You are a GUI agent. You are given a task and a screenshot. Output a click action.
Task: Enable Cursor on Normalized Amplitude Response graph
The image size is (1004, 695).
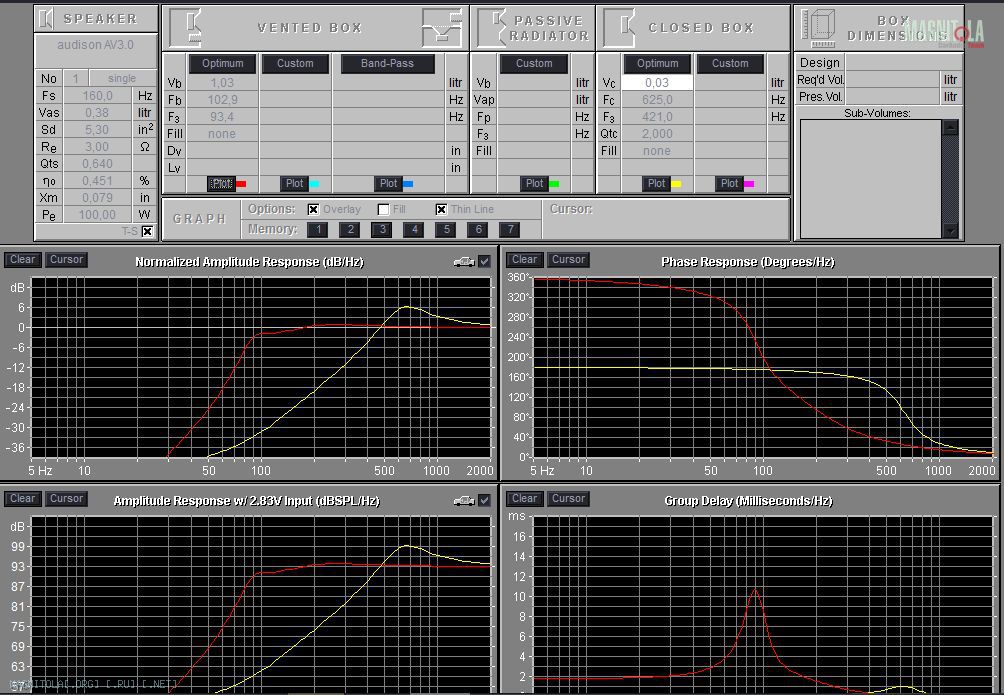(x=67, y=259)
